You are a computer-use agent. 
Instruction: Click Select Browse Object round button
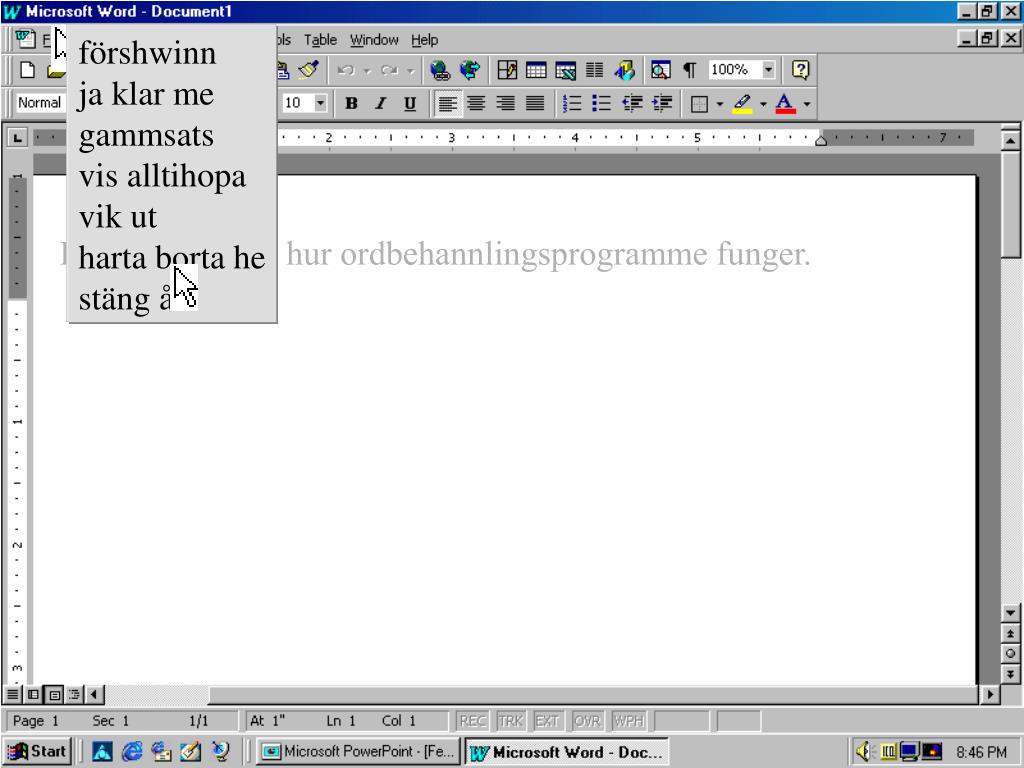click(1010, 654)
